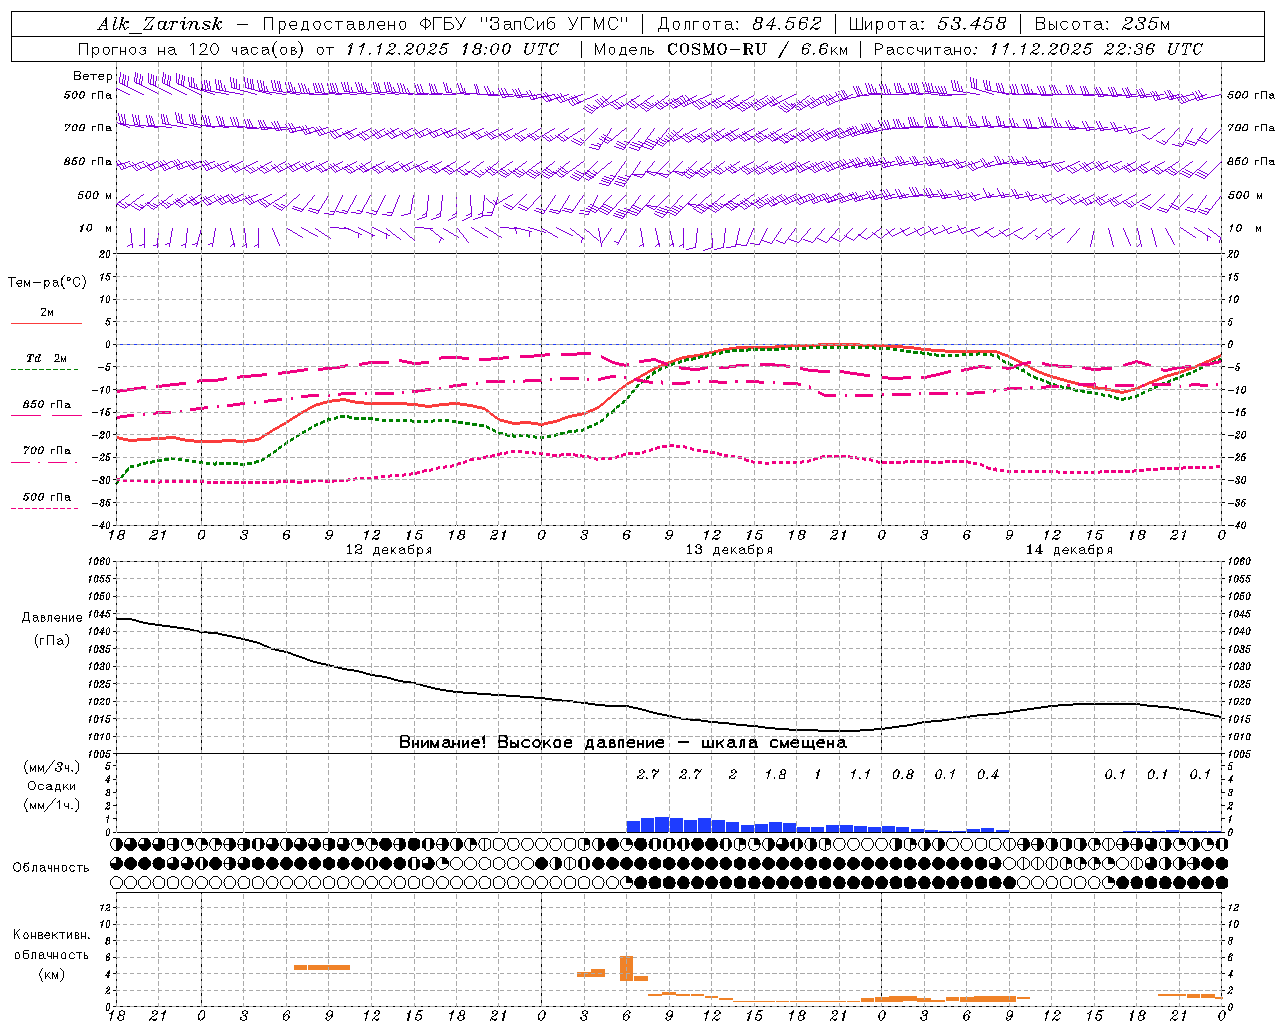Click the Ветер label of the wind panel
Image resolution: width=1280 pixels, height=1024 pixels.
[92, 76]
